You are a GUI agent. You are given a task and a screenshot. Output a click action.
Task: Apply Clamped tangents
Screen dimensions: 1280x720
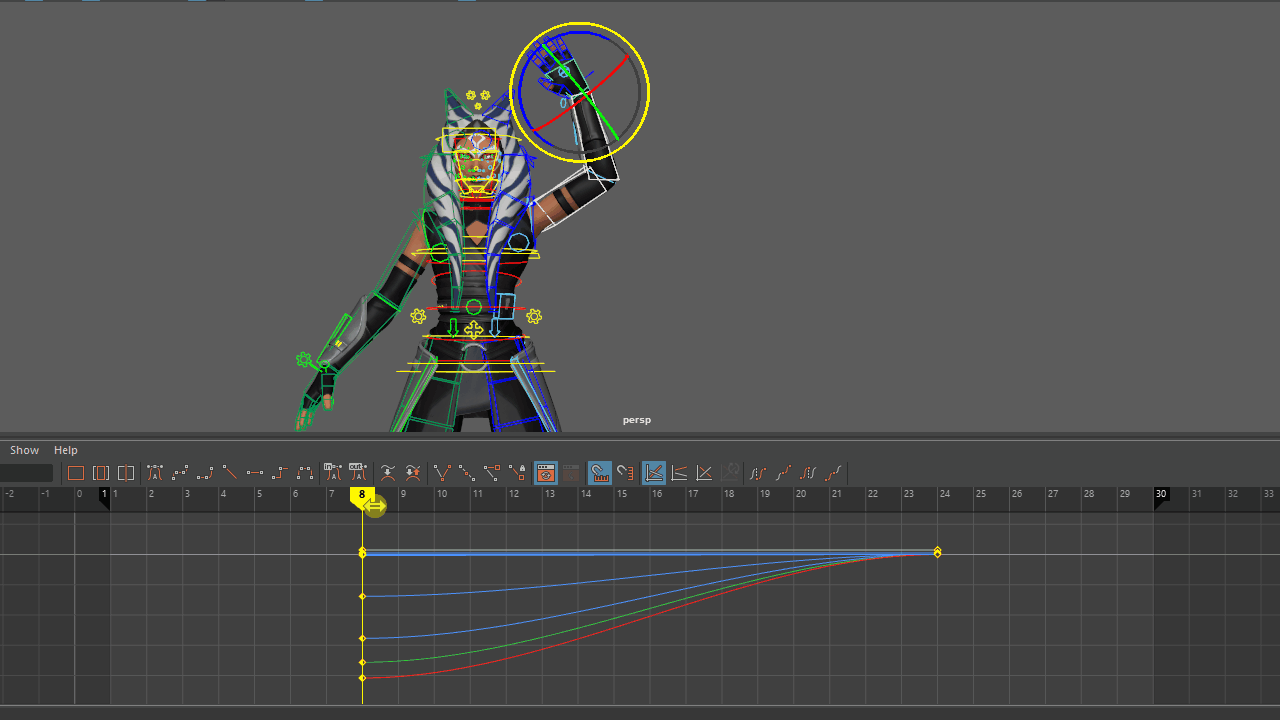(x=205, y=473)
